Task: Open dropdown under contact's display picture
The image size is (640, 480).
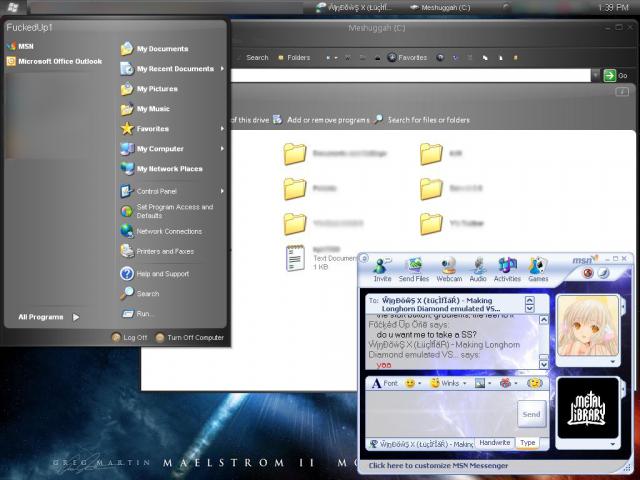Action: 613,362
